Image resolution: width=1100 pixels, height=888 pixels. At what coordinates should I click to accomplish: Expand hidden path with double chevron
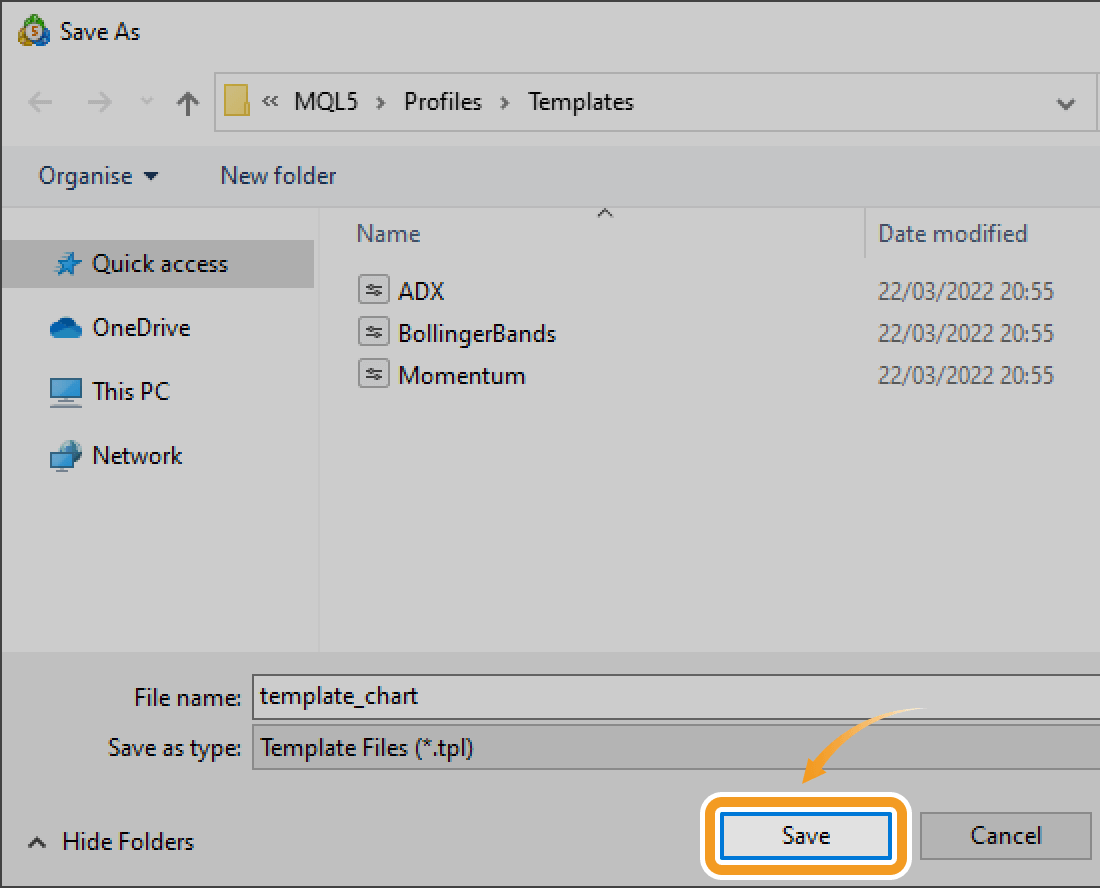coord(270,102)
